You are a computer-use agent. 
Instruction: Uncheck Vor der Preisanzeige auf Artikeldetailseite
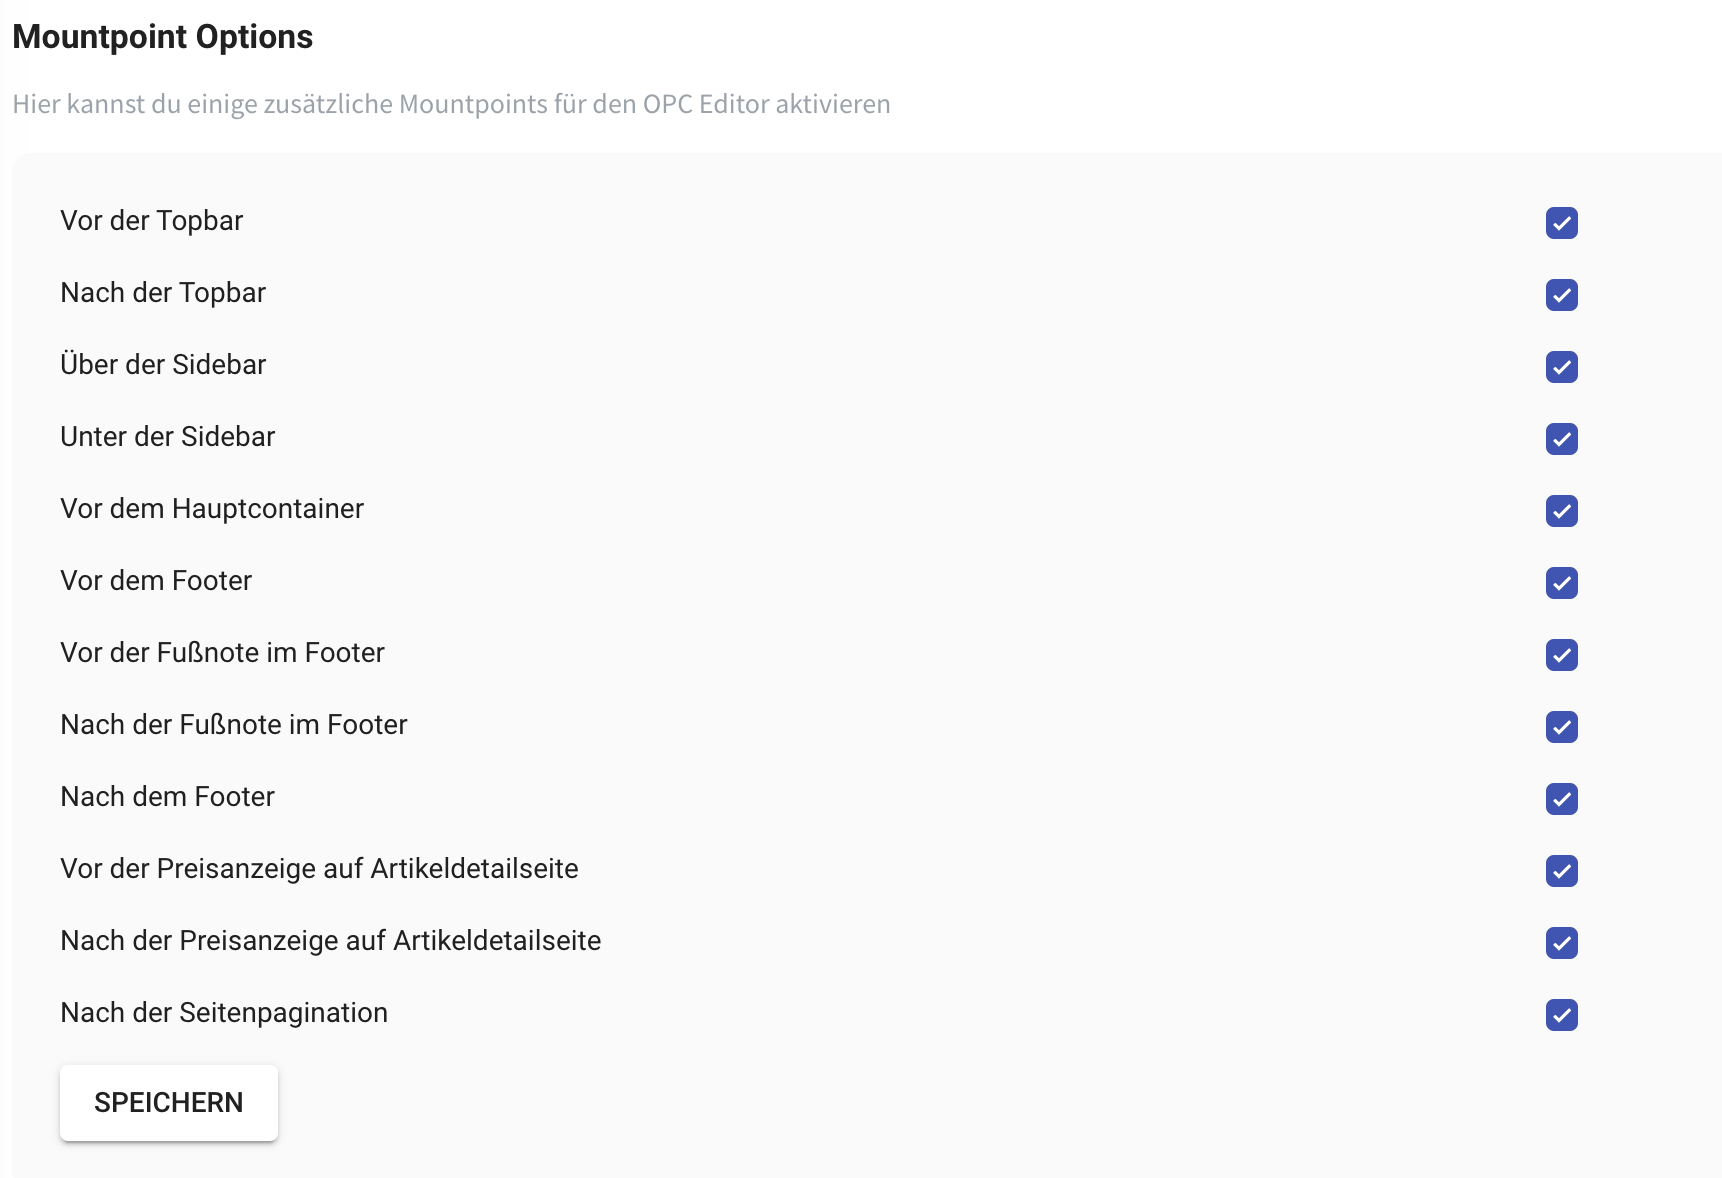1561,871
